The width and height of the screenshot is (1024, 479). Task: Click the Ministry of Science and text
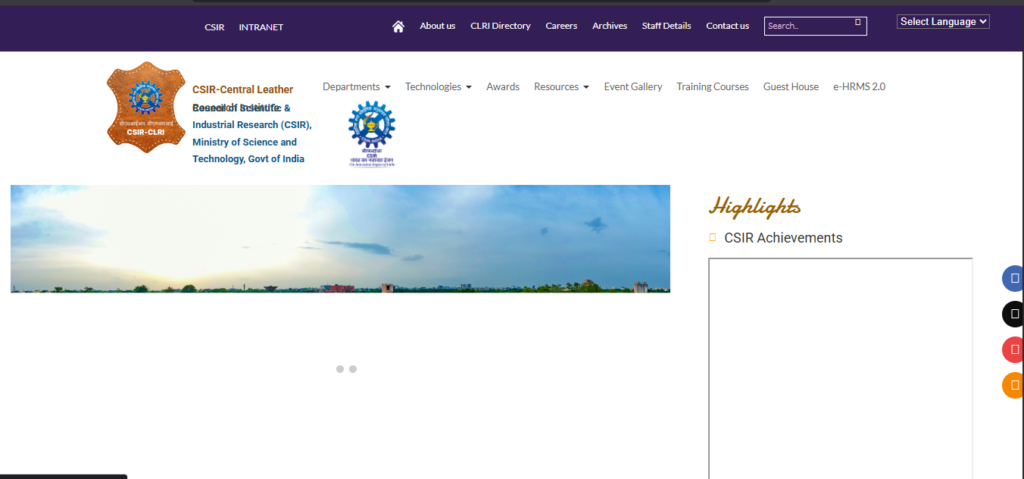point(244,142)
